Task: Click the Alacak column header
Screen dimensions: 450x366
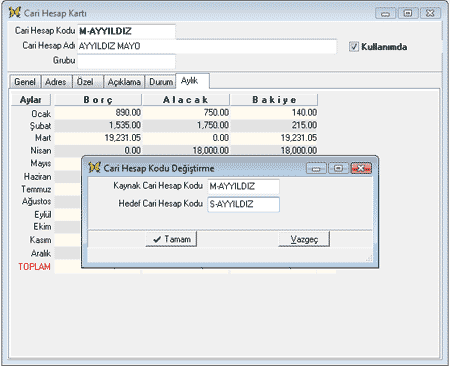Action: (x=186, y=100)
